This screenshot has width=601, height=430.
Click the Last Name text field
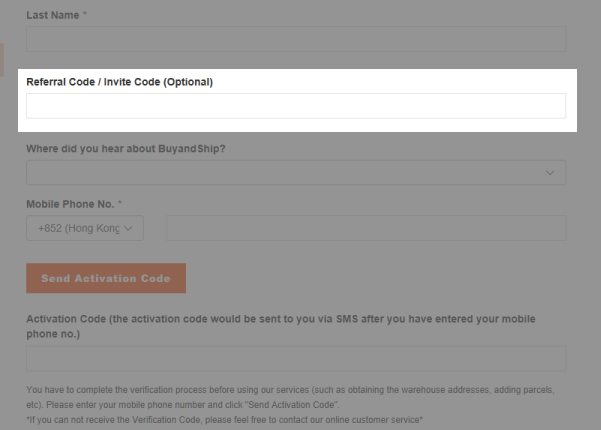point(296,39)
